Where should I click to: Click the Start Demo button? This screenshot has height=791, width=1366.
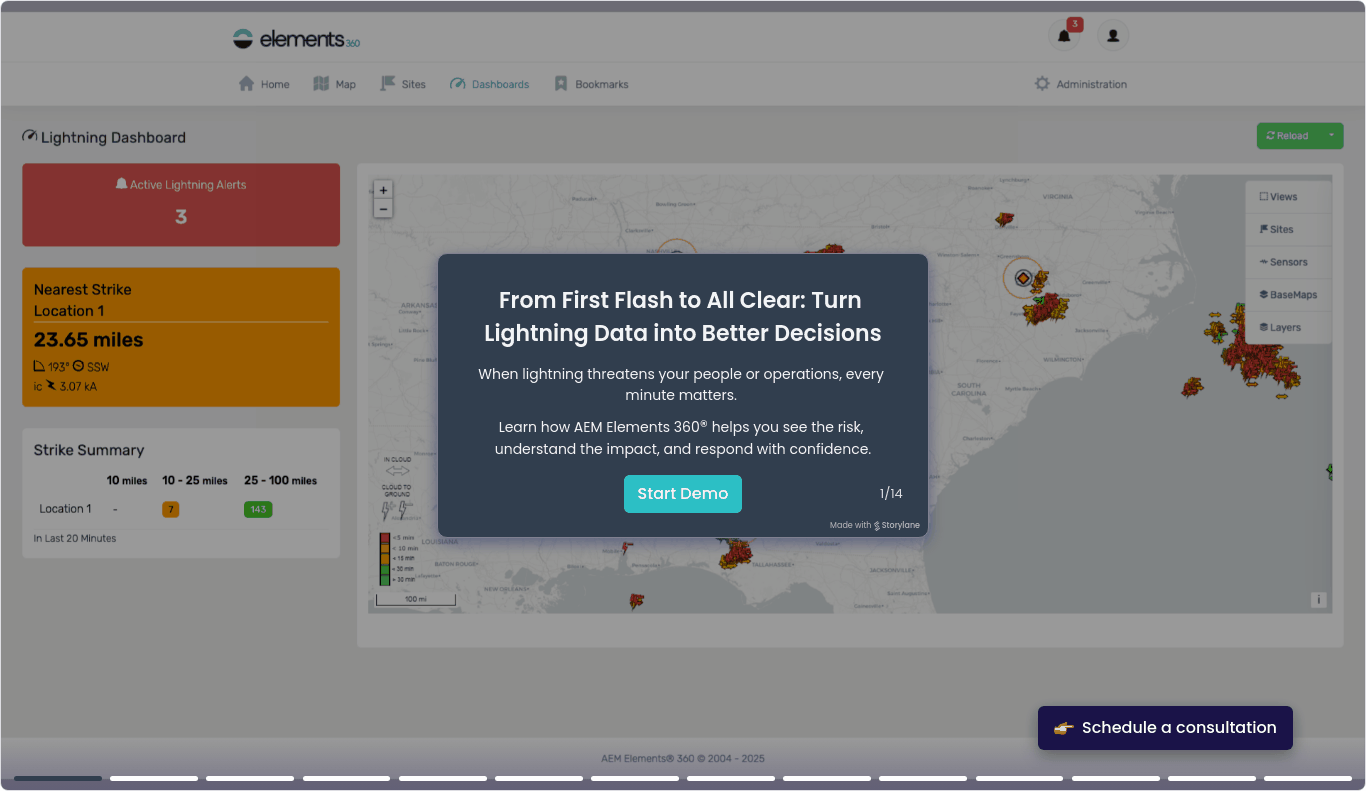(x=683, y=494)
